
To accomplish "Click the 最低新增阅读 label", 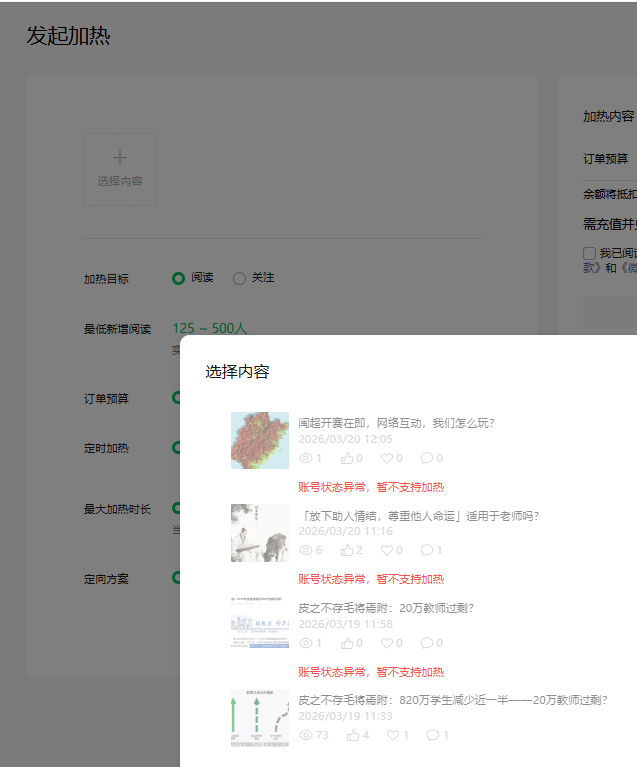I will 117,329.
